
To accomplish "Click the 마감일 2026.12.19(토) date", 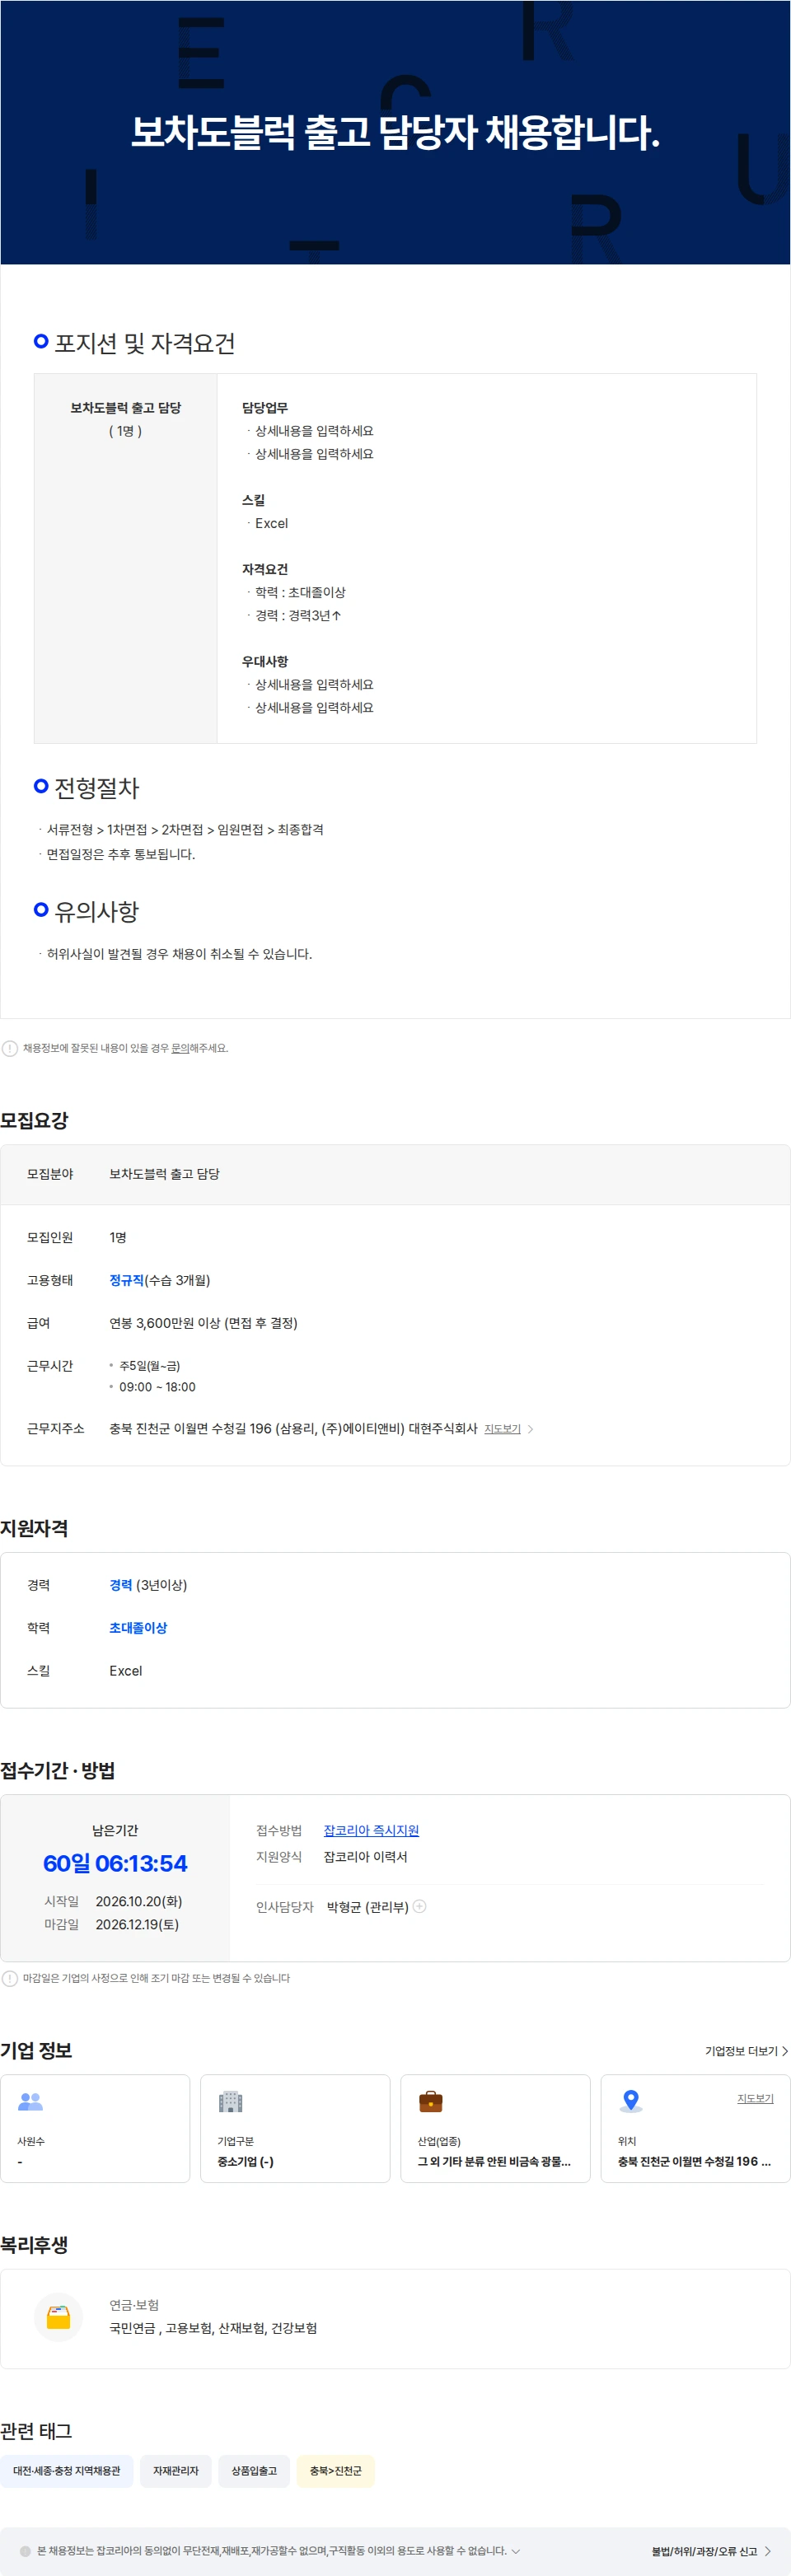I will pos(137,1924).
